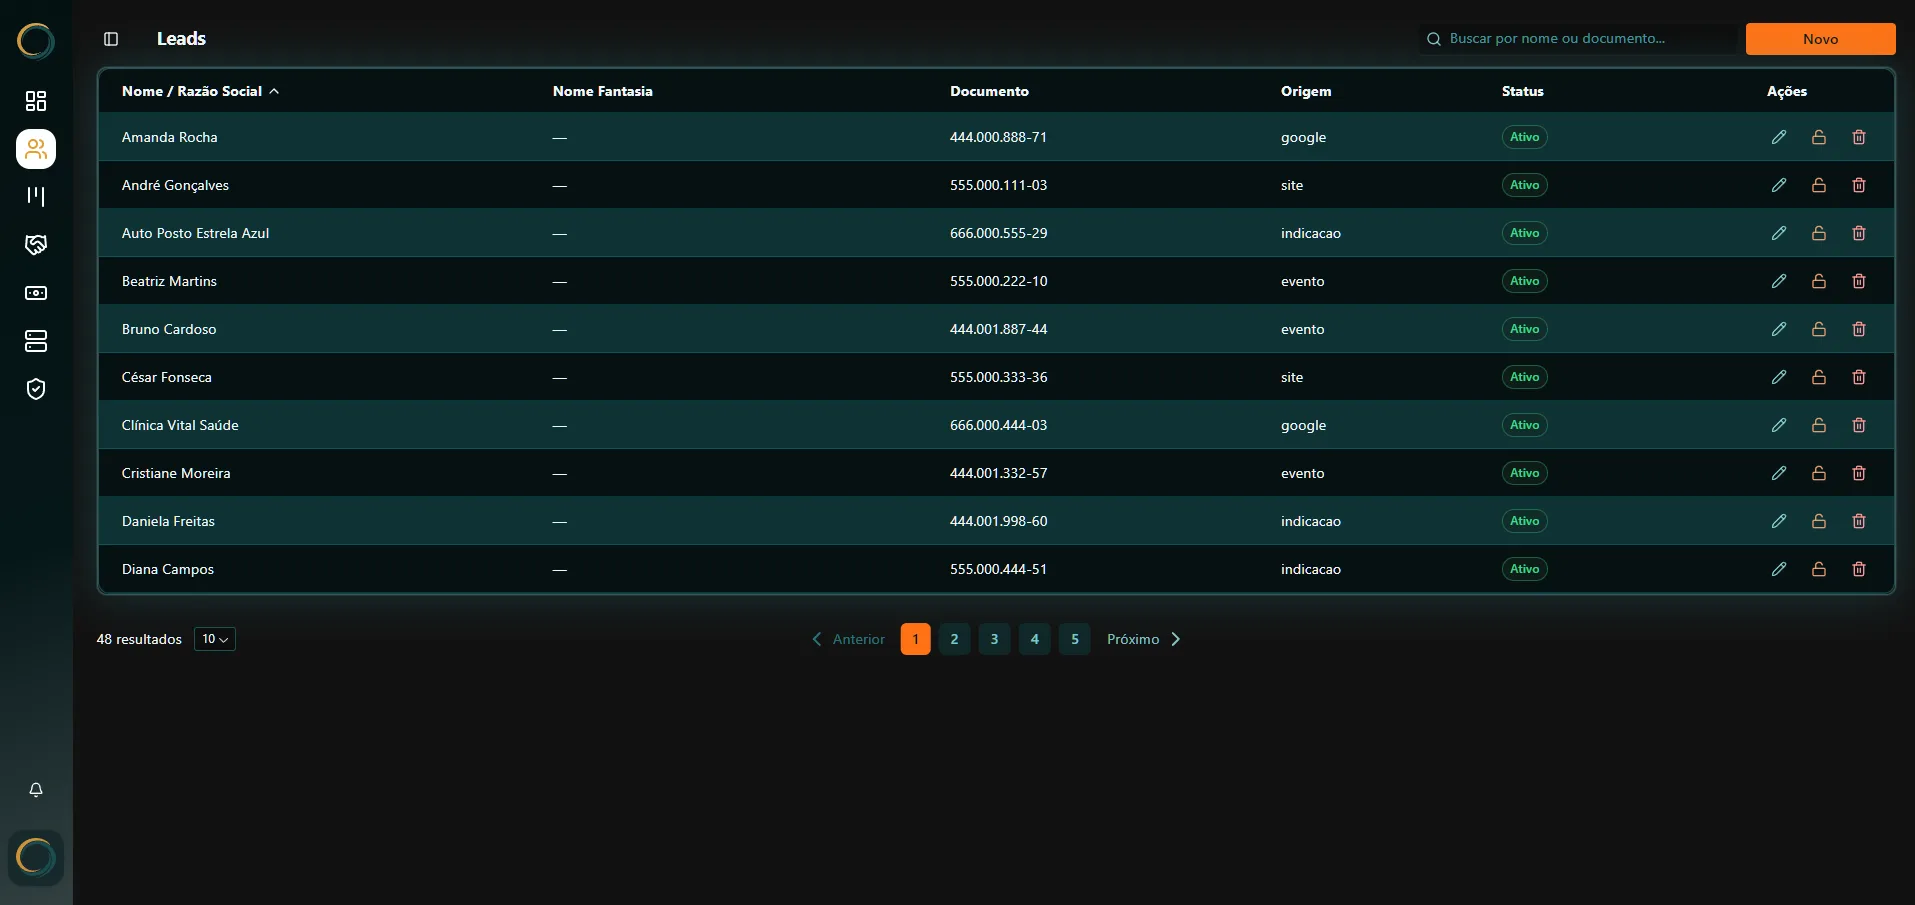Click the app logo at top left
Image resolution: width=1915 pixels, height=905 pixels.
pos(36,41)
